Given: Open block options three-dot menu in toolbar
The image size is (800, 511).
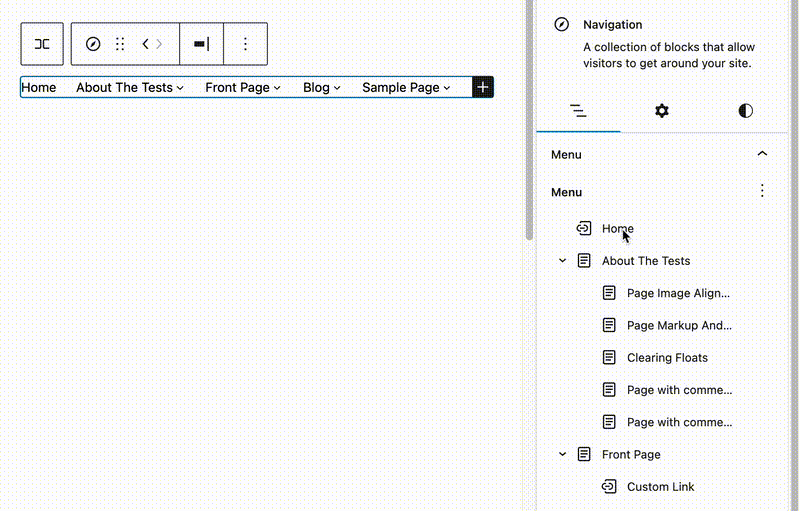Looking at the screenshot, I should click(x=245, y=44).
